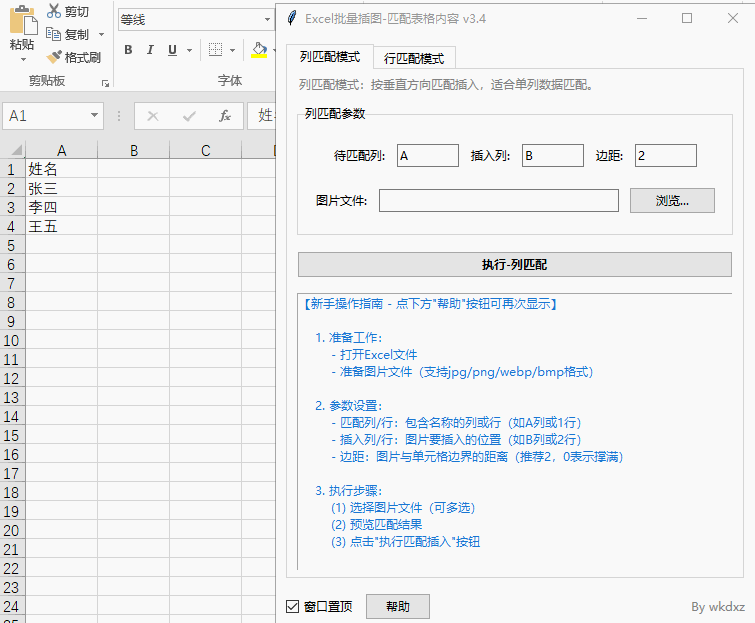Maximize the Excel批量插图 tool window

687,18
